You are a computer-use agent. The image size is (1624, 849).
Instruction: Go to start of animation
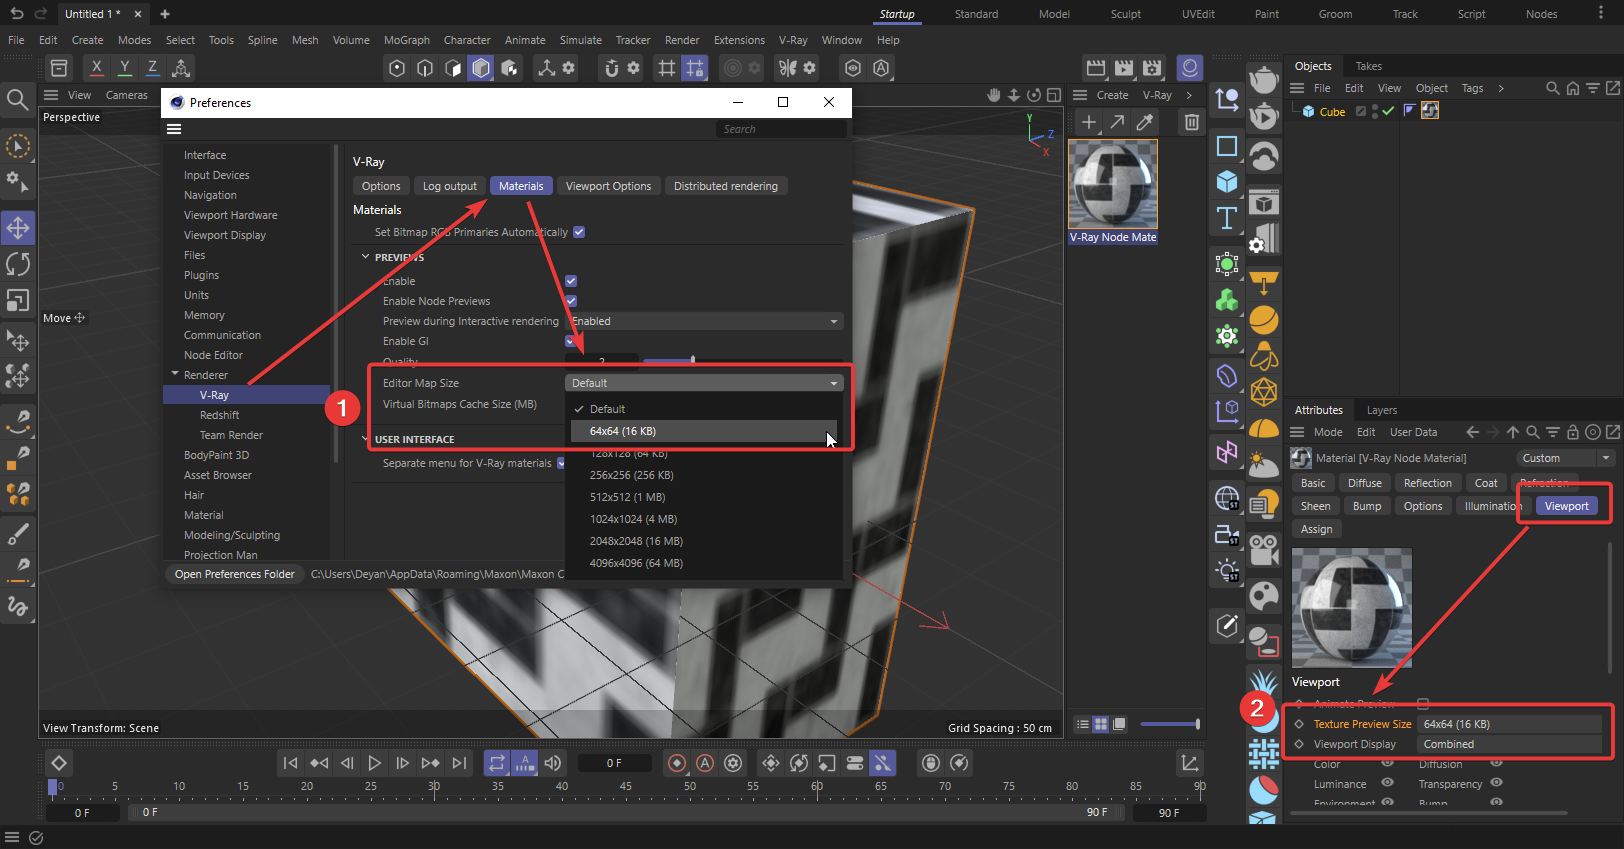click(290, 763)
